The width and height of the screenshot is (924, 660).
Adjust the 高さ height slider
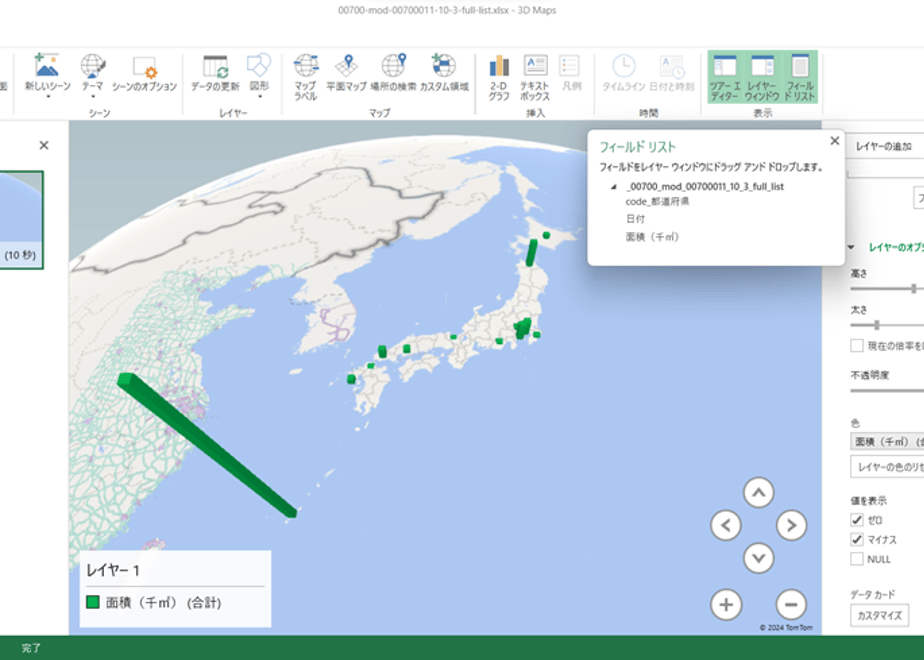click(x=914, y=289)
